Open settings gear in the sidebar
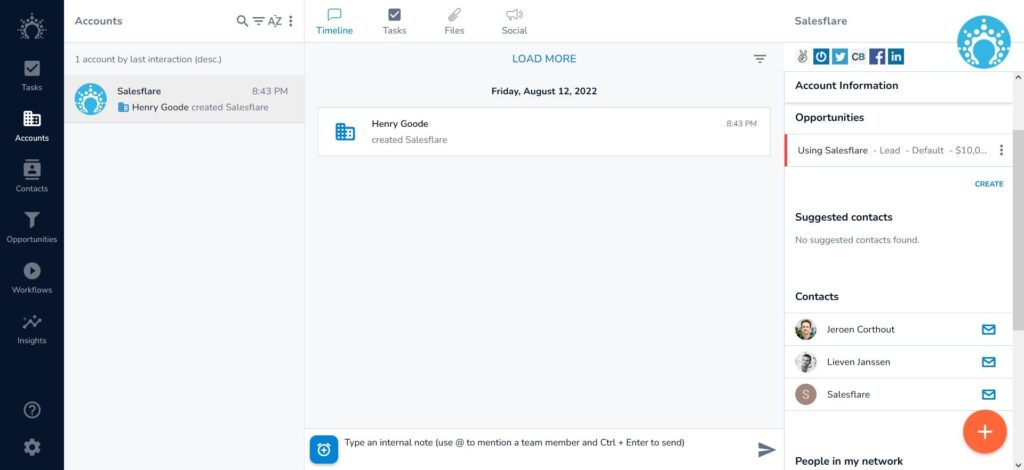This screenshot has width=1024, height=470. pyautogui.click(x=31, y=447)
